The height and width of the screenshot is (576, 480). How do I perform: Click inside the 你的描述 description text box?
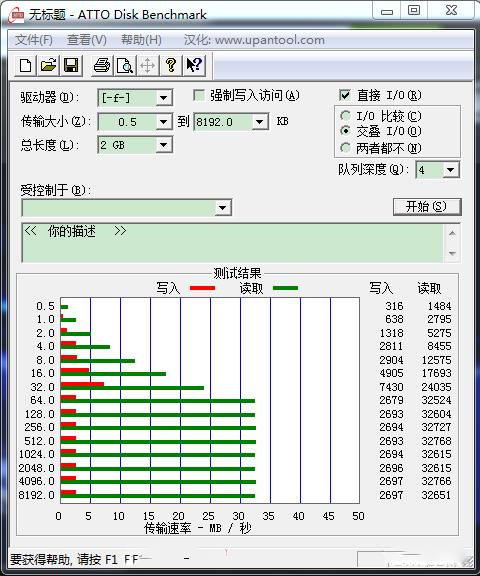click(233, 243)
